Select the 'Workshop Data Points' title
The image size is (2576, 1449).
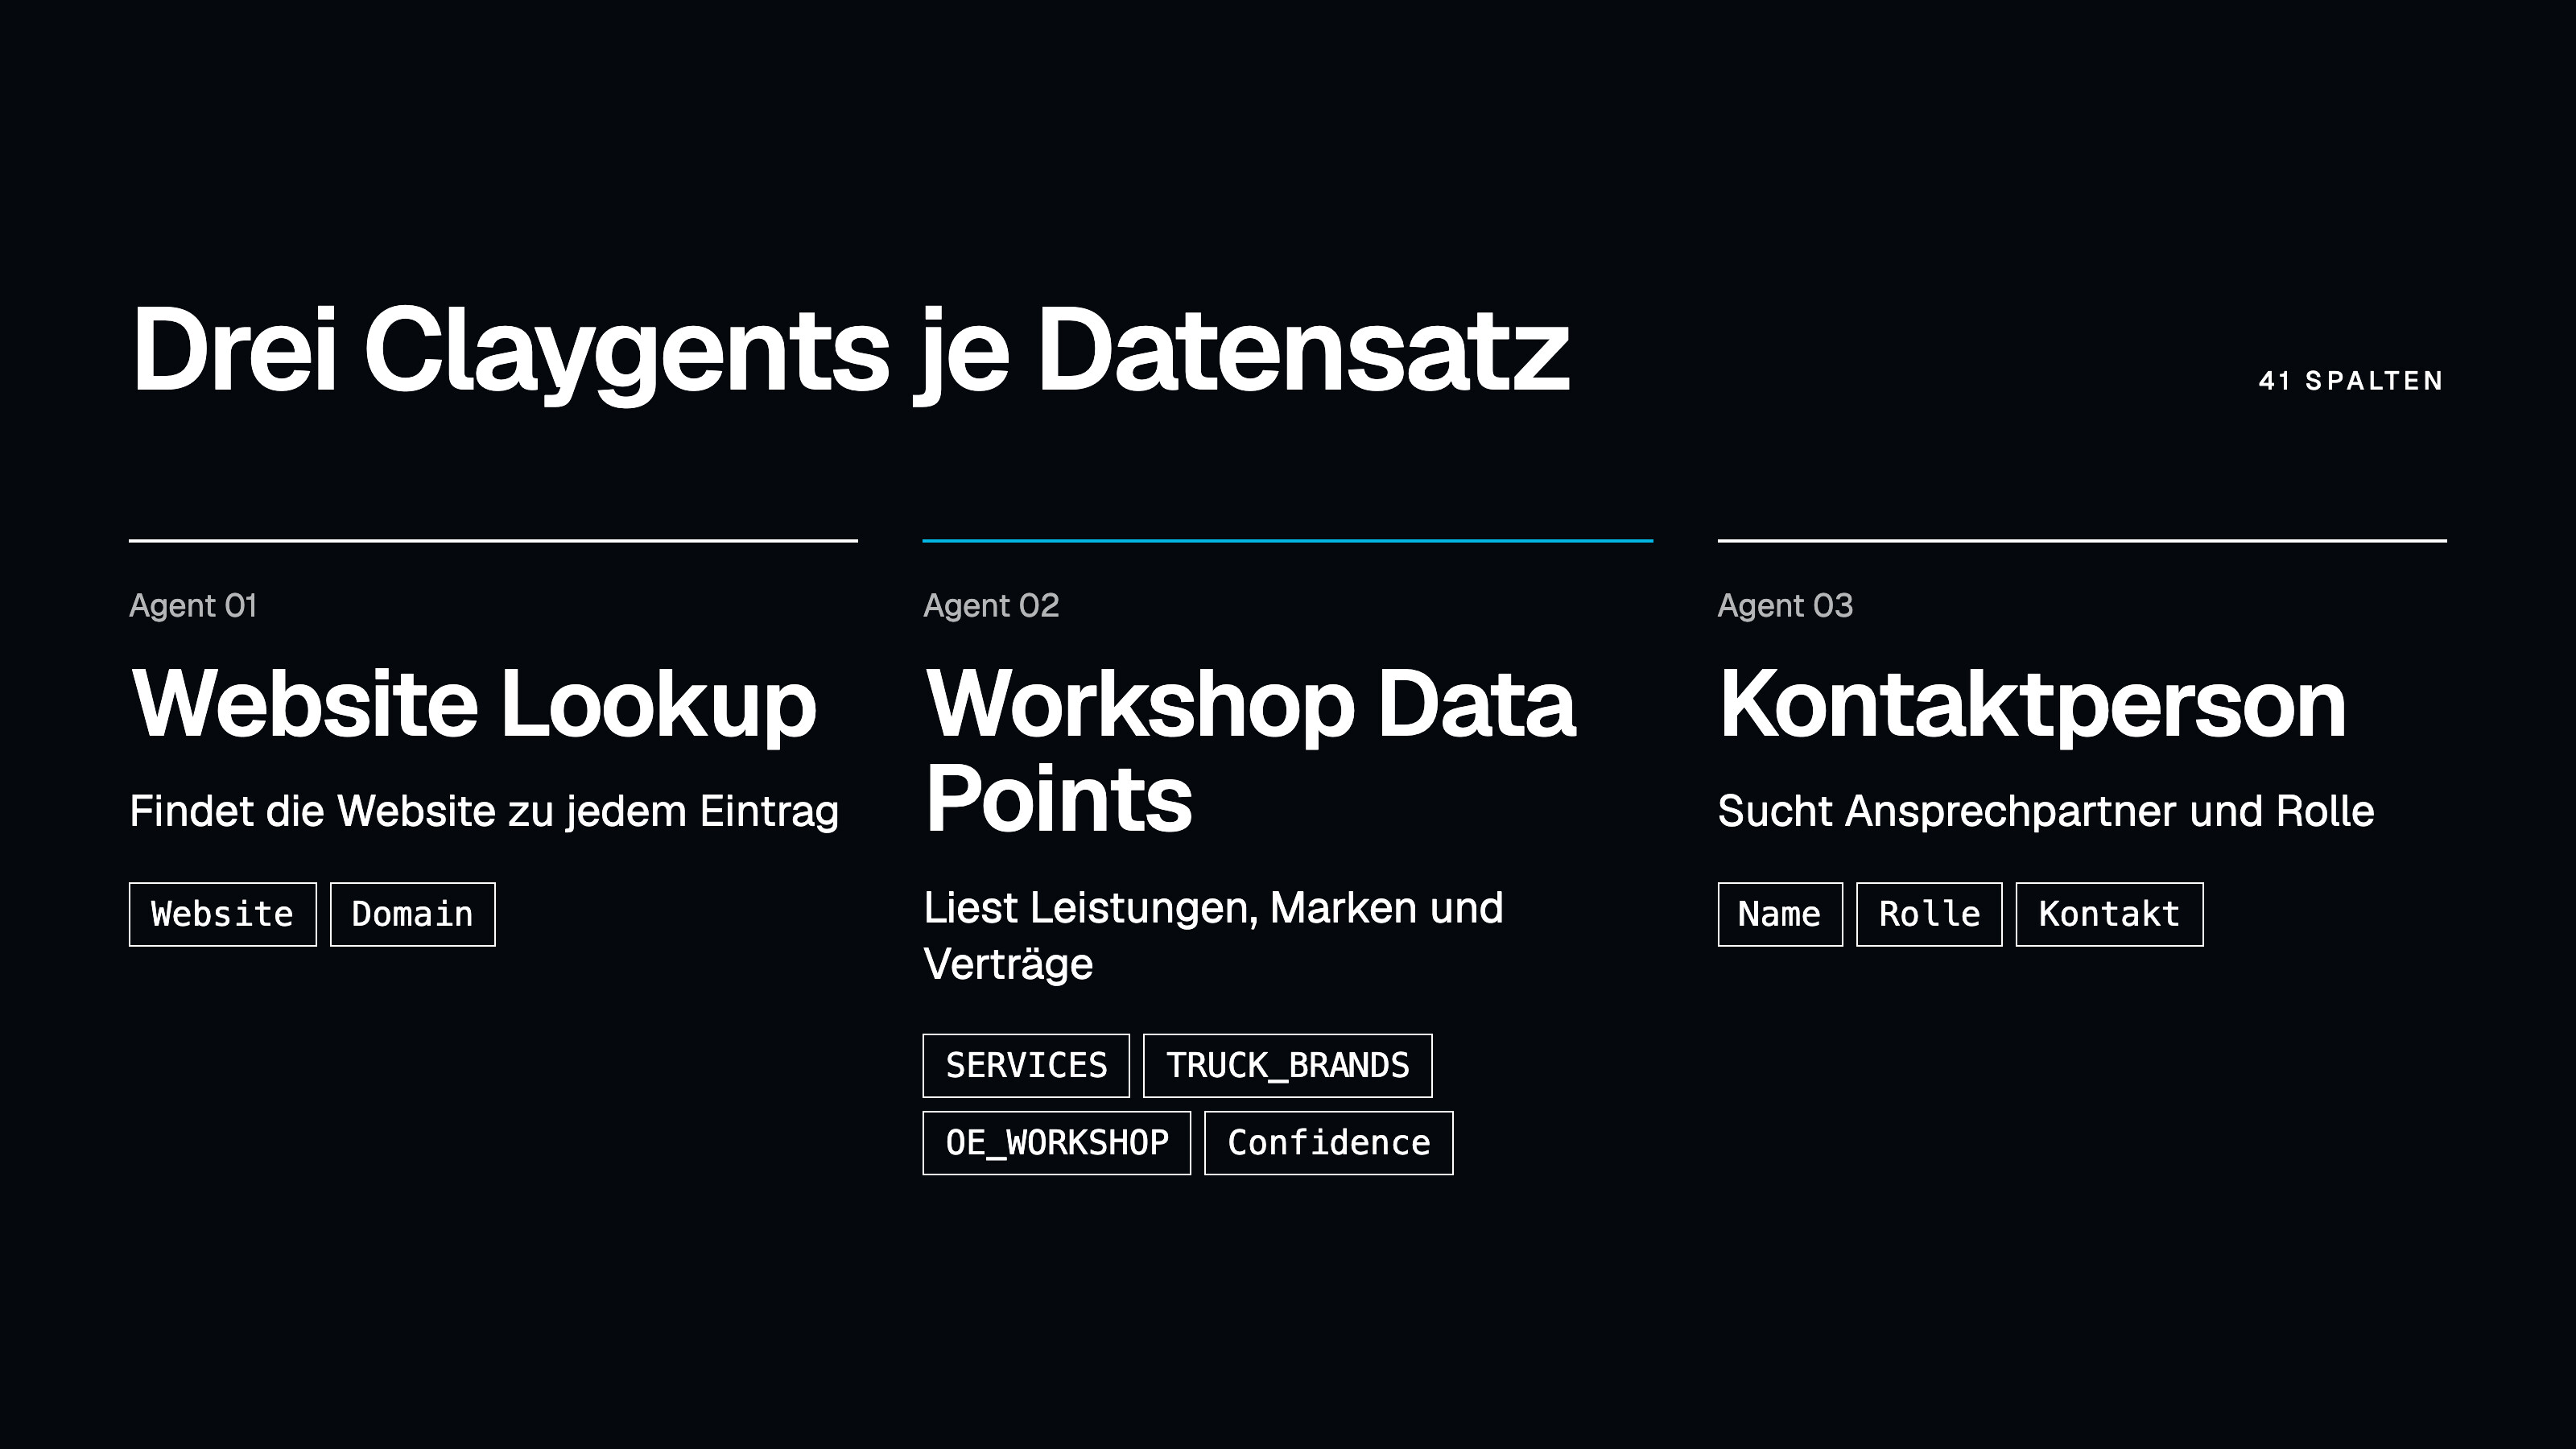pyautogui.click(x=1250, y=751)
